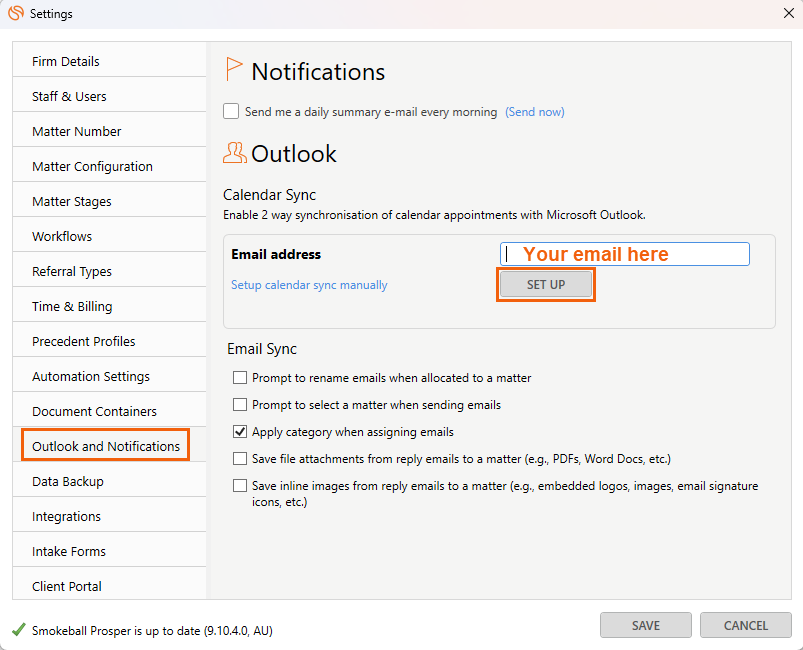This screenshot has height=650, width=803.
Task: Open Intake Forms settings
Action: [110, 551]
